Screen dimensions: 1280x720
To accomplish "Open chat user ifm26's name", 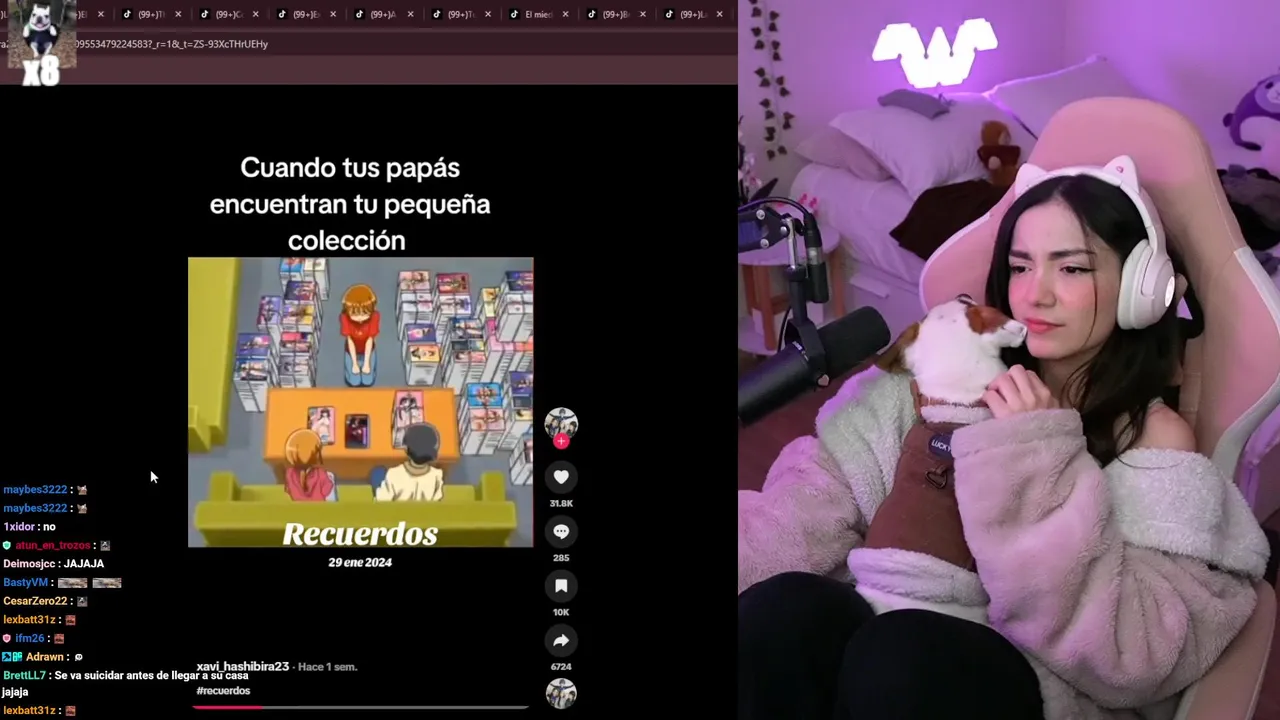I will click(29, 638).
